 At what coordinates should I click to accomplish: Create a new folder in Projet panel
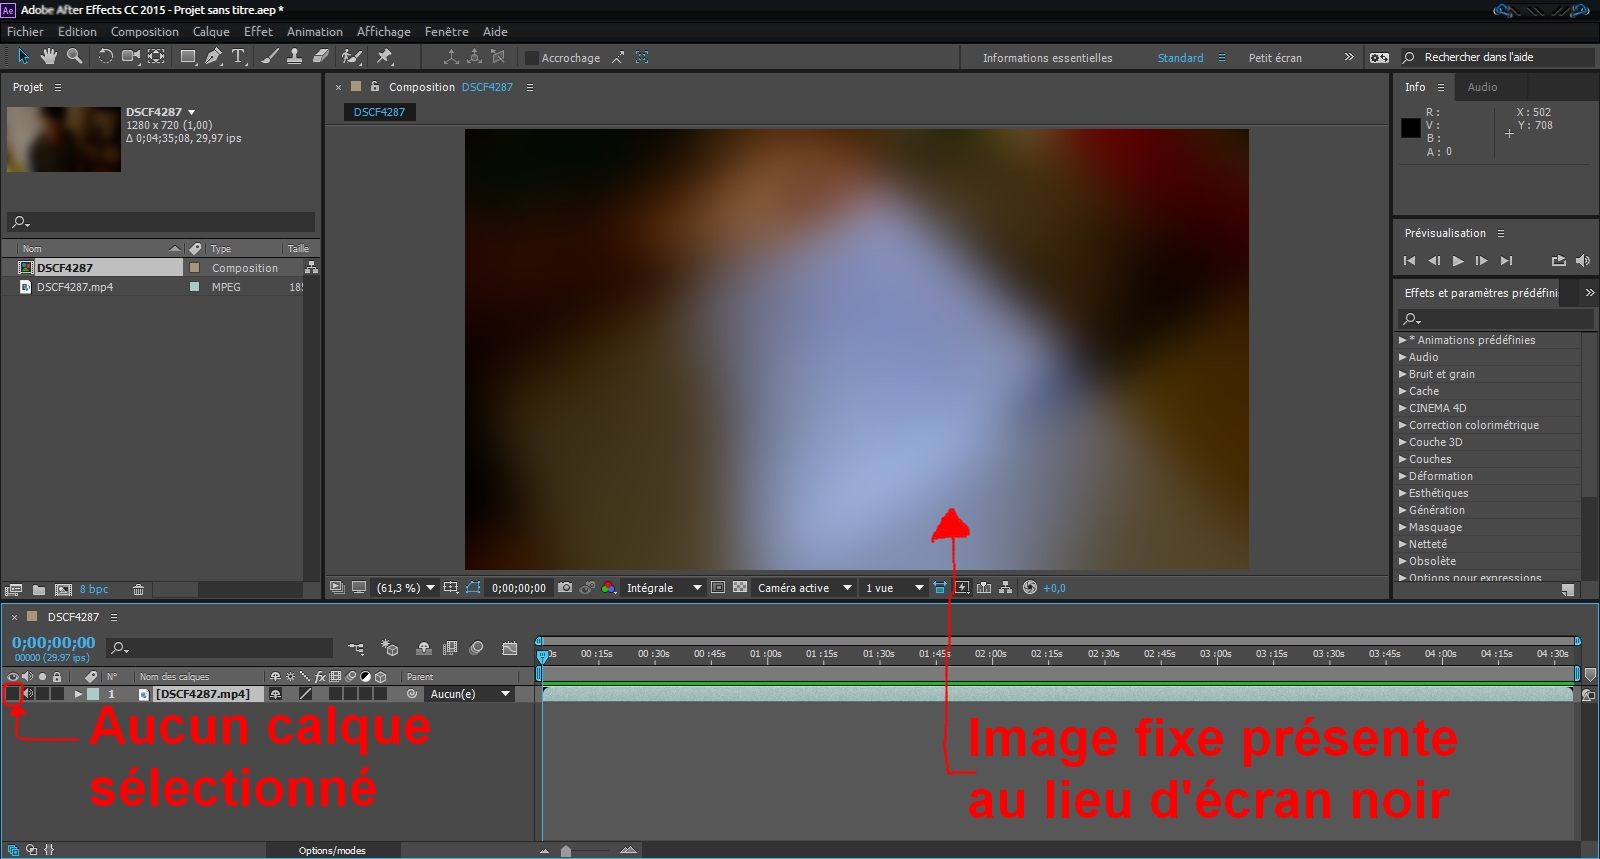[39, 590]
